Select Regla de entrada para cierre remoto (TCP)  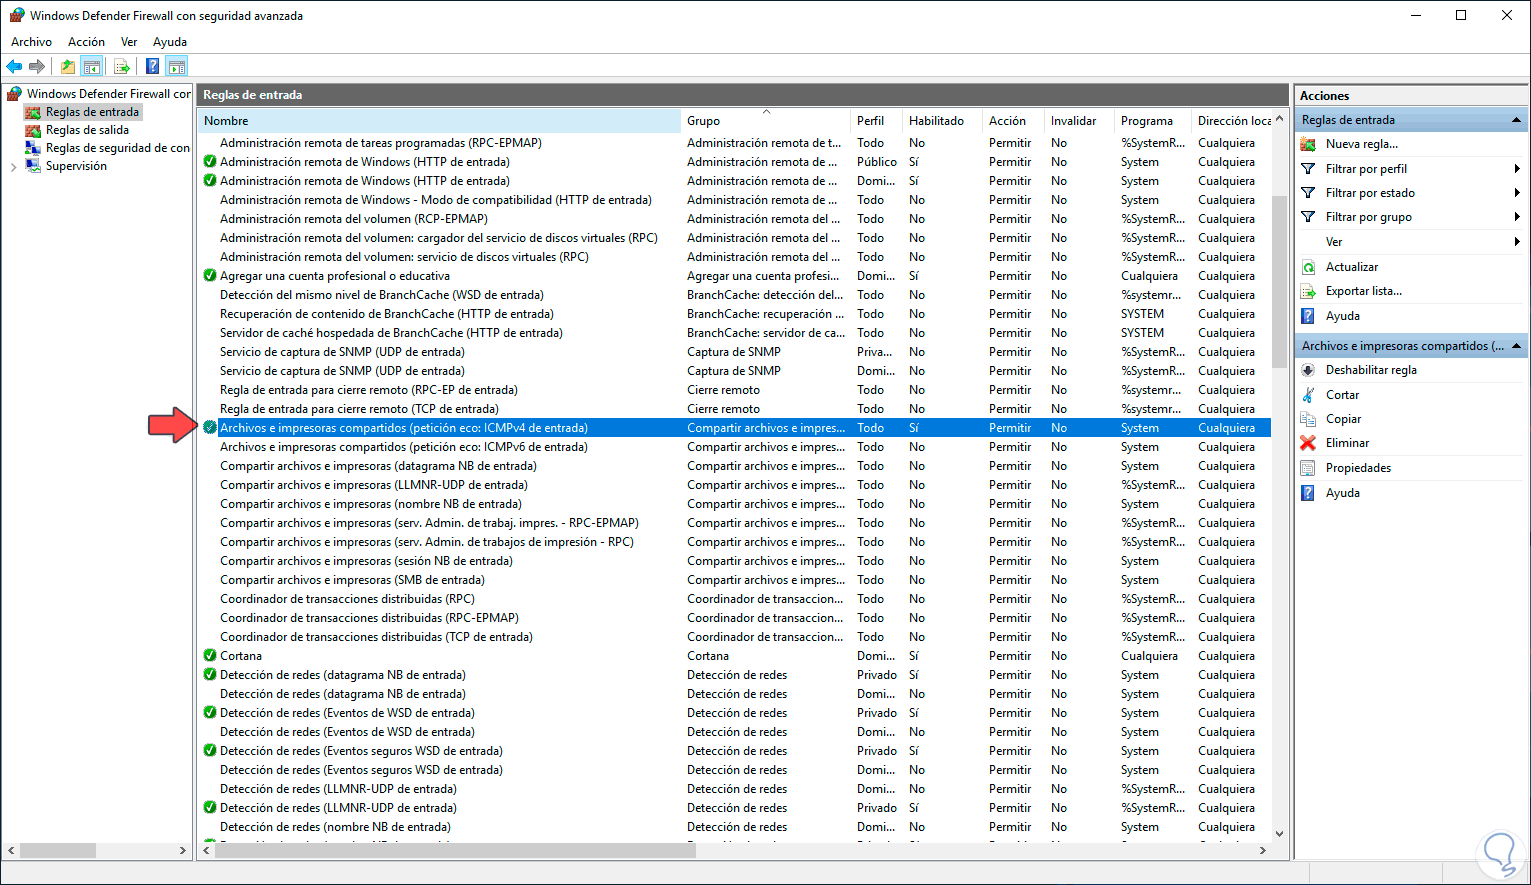(735, 409)
